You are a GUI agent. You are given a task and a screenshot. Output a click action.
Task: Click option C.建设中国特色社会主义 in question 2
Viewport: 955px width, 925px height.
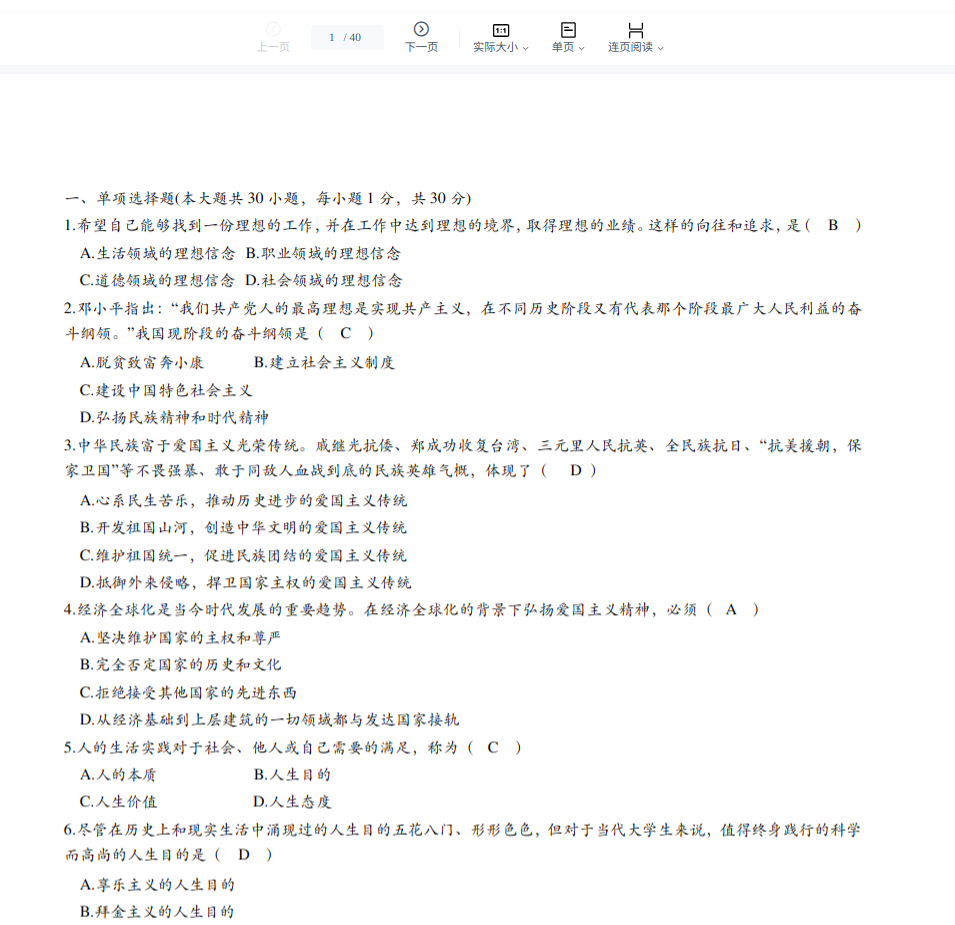(x=166, y=390)
